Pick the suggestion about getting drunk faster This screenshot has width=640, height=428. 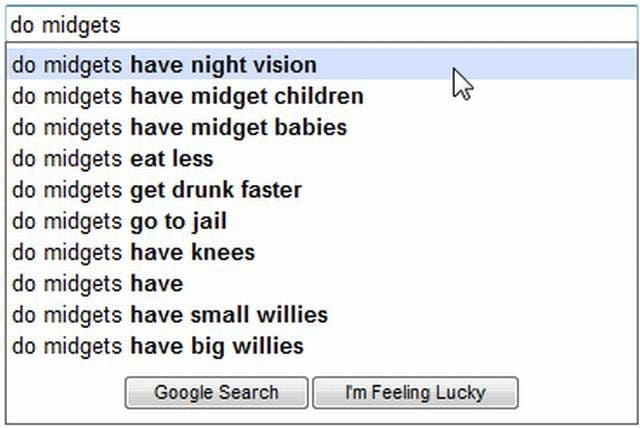[x=156, y=190]
